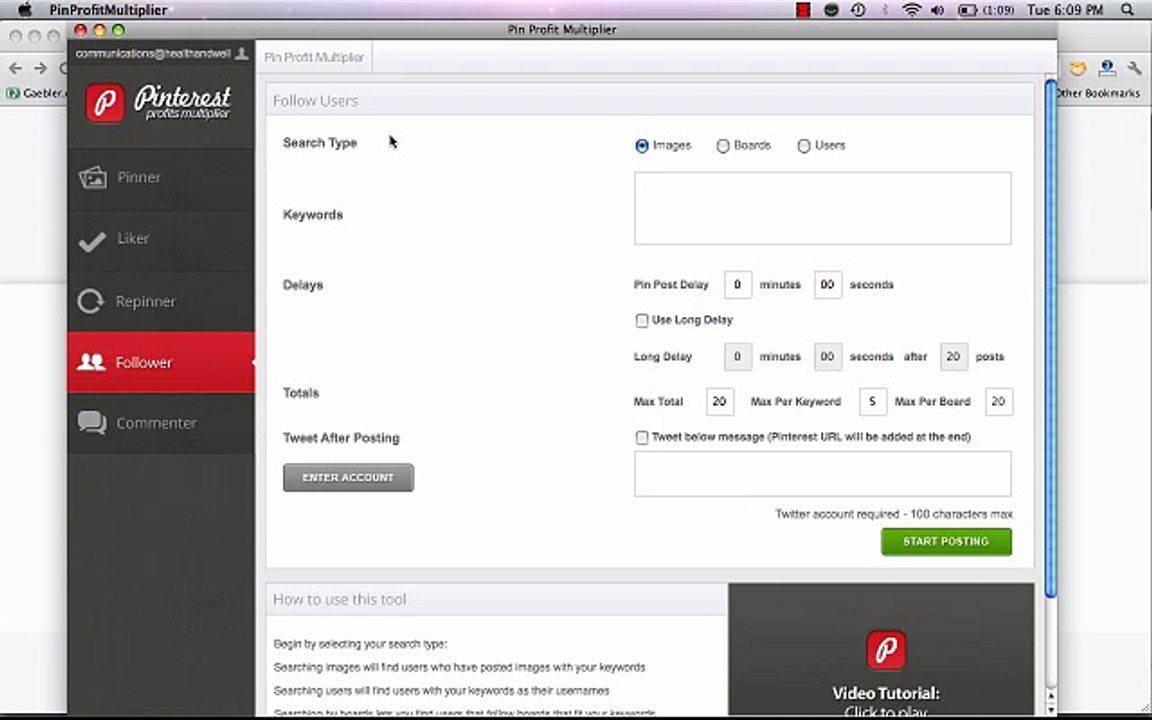Viewport: 1152px width, 720px height.
Task: Open the Liker checkmark section
Action: 161,240
